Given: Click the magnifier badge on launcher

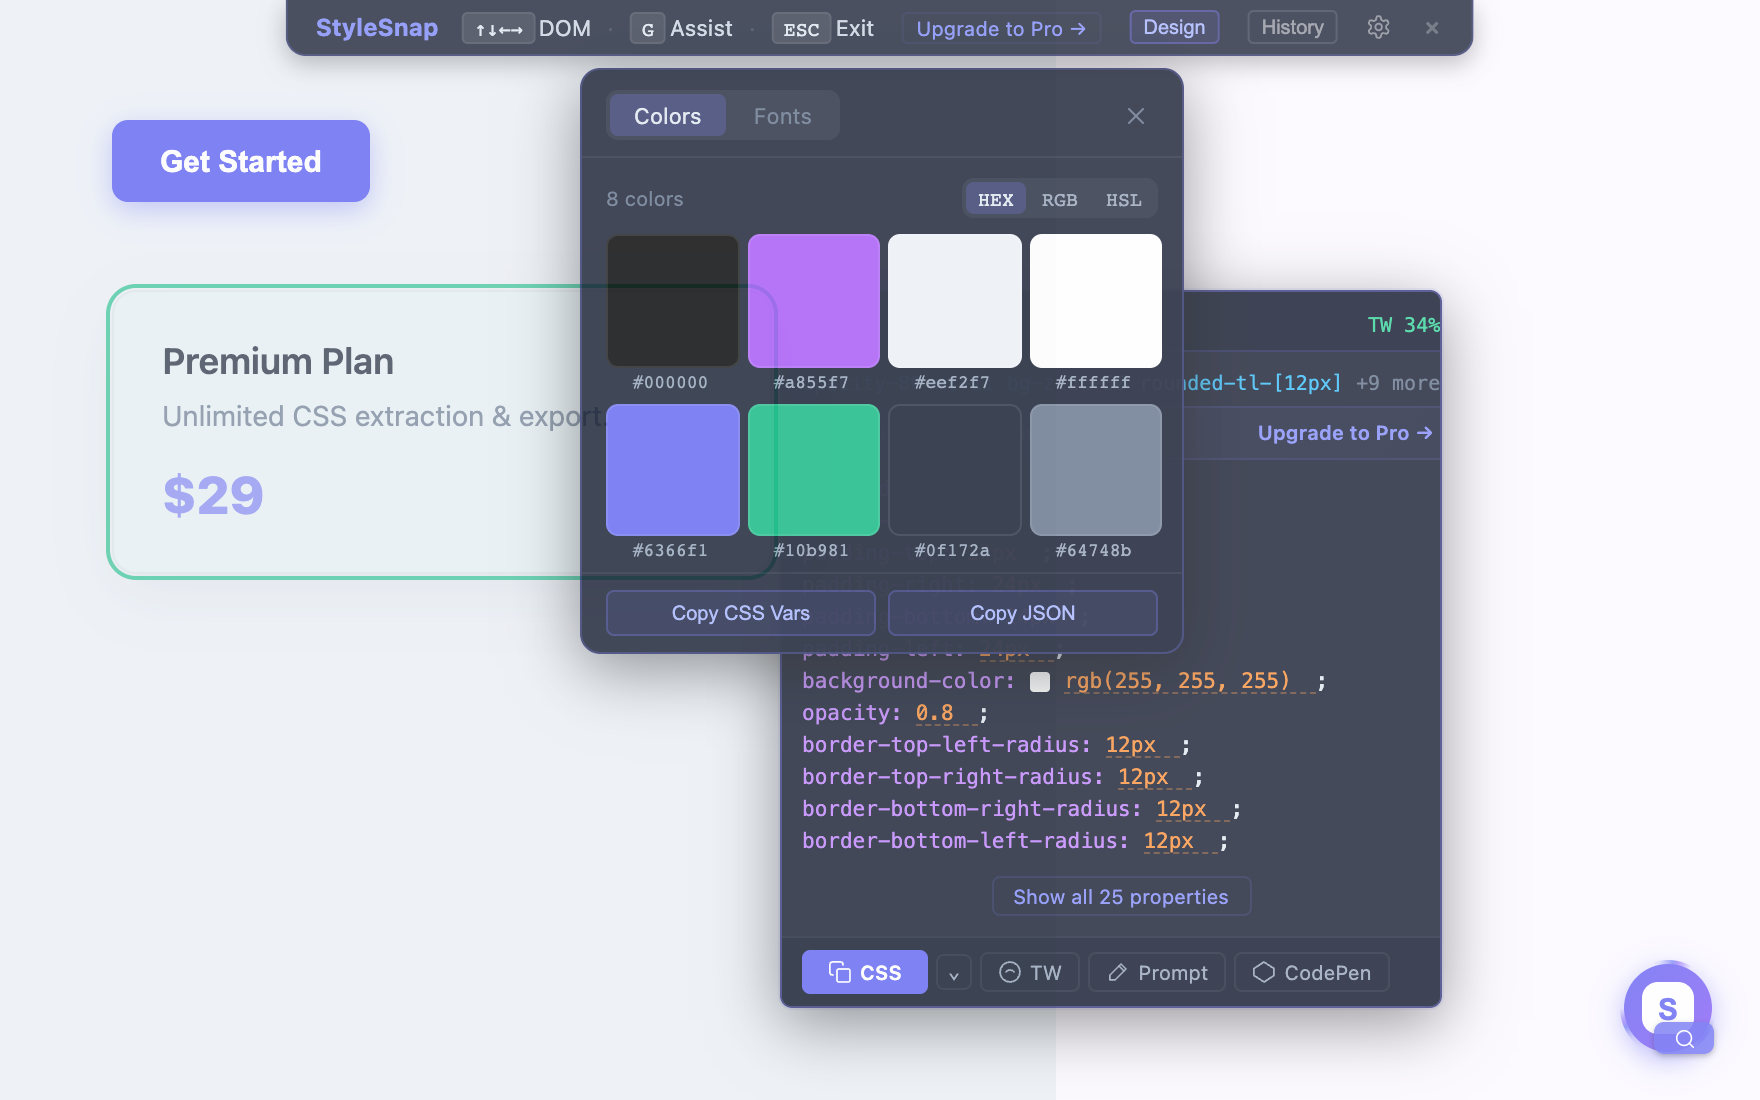Looking at the screenshot, I should [x=1685, y=1038].
